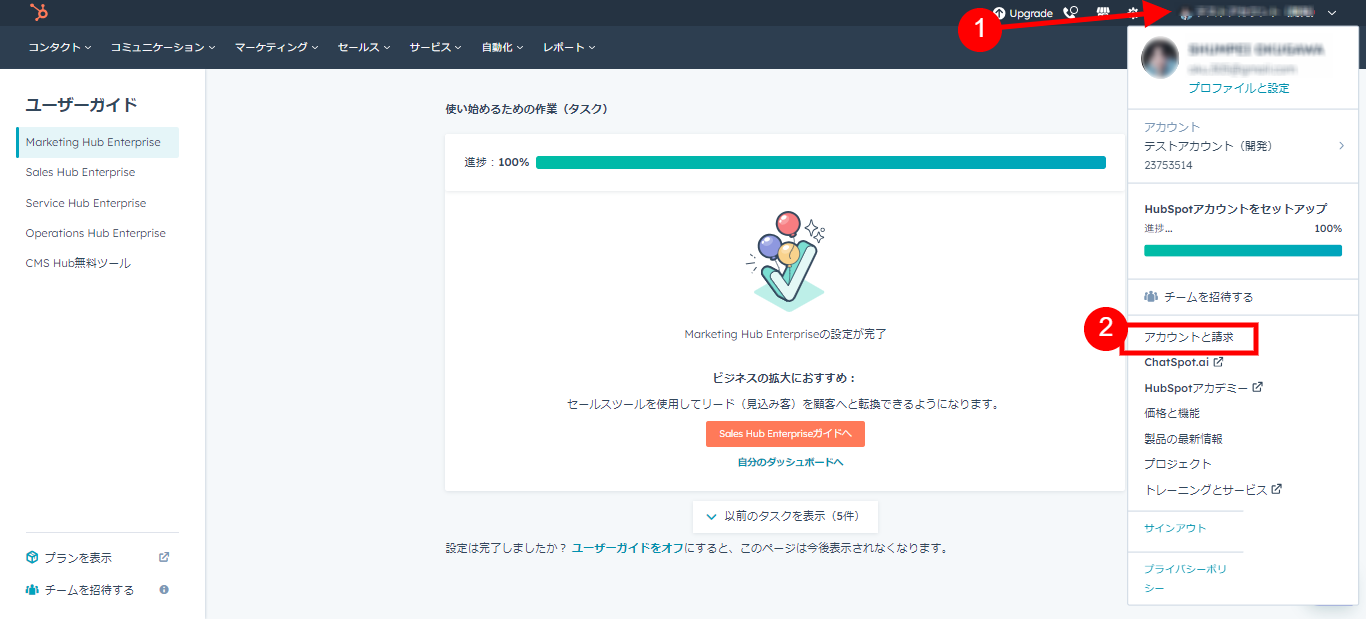
Task: Select 価格と機能 menu item
Action: pyautogui.click(x=1172, y=413)
